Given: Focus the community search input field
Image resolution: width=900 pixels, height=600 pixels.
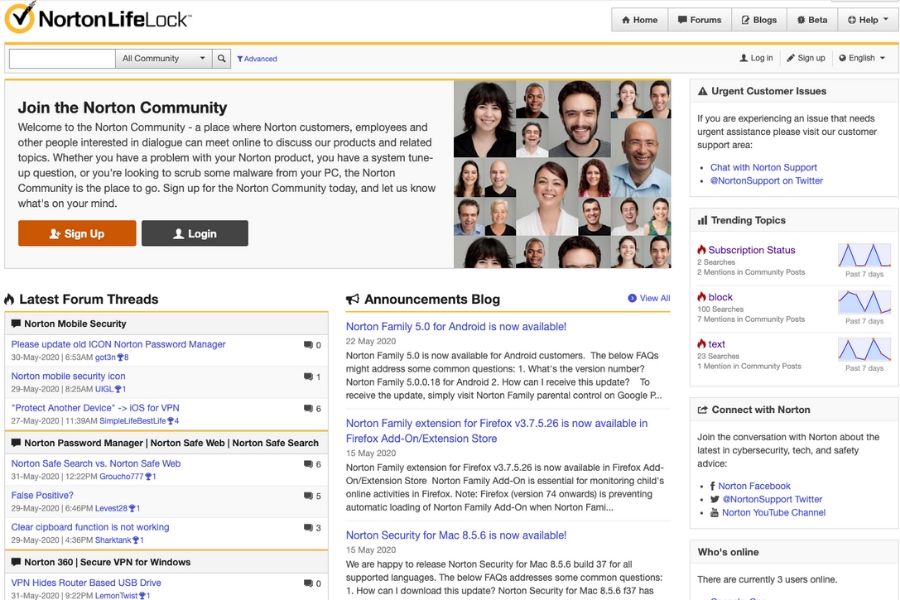Looking at the screenshot, I should pos(62,59).
